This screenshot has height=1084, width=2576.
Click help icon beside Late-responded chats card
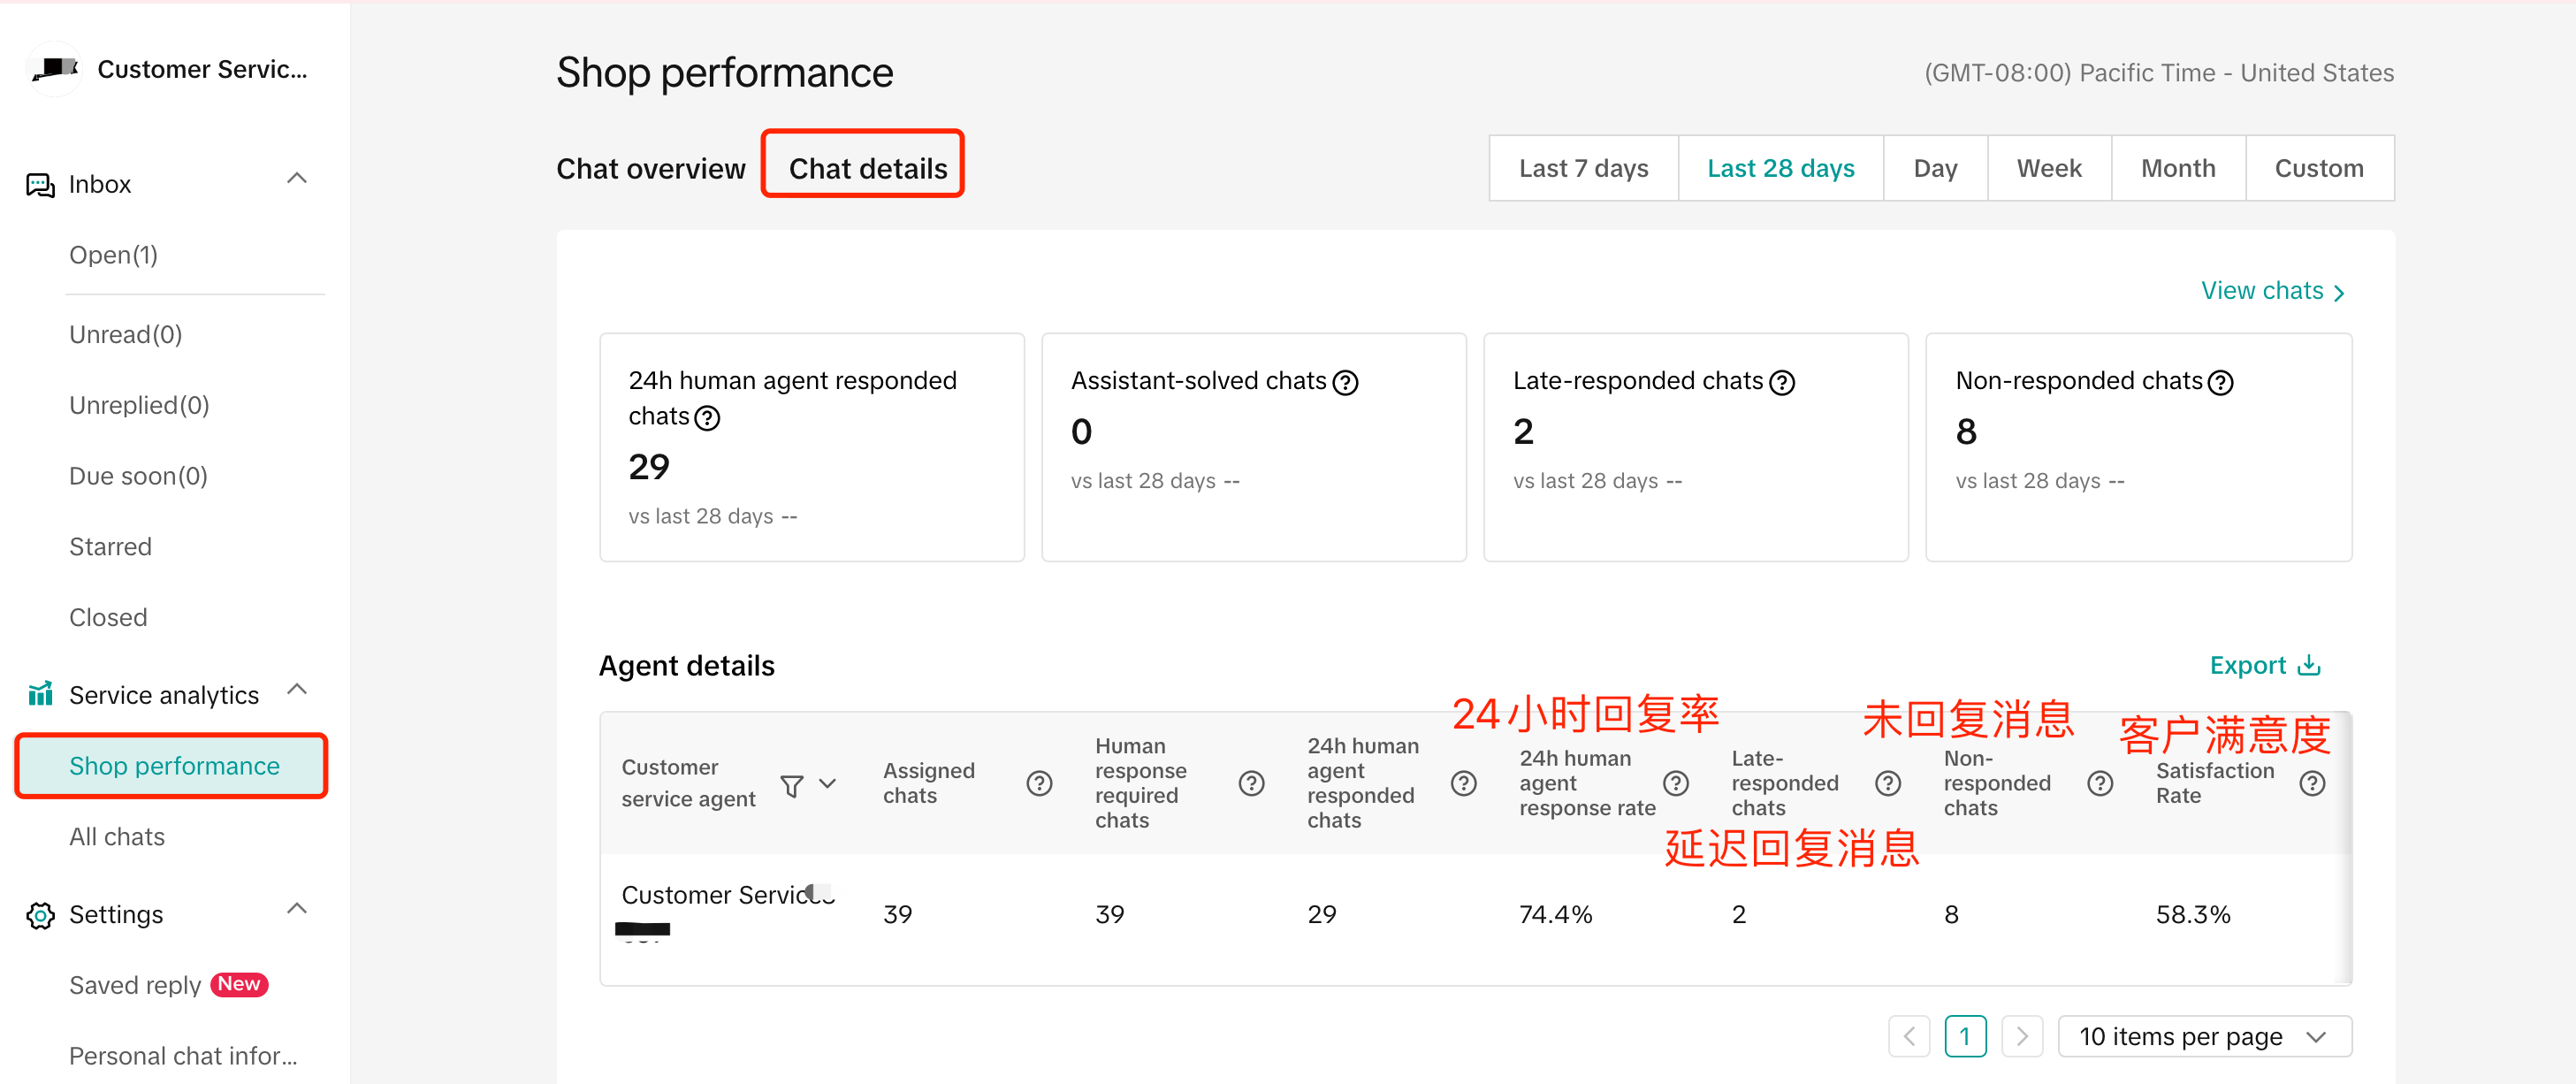coord(1781,382)
